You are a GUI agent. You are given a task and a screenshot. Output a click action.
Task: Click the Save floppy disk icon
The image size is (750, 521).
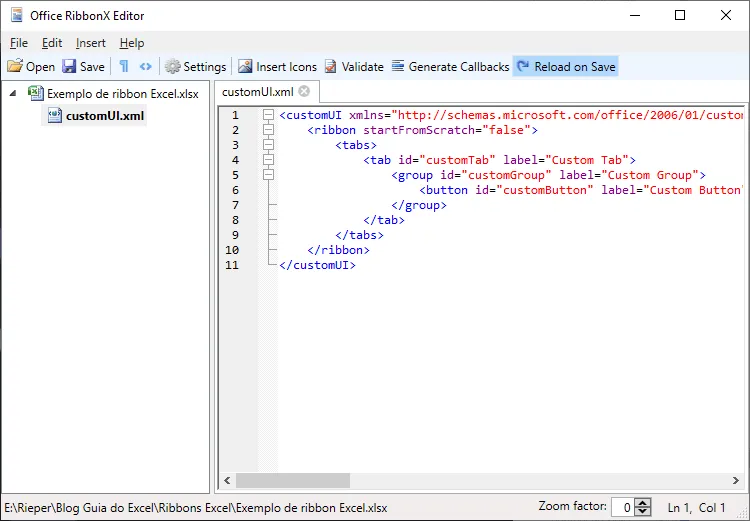(69, 66)
